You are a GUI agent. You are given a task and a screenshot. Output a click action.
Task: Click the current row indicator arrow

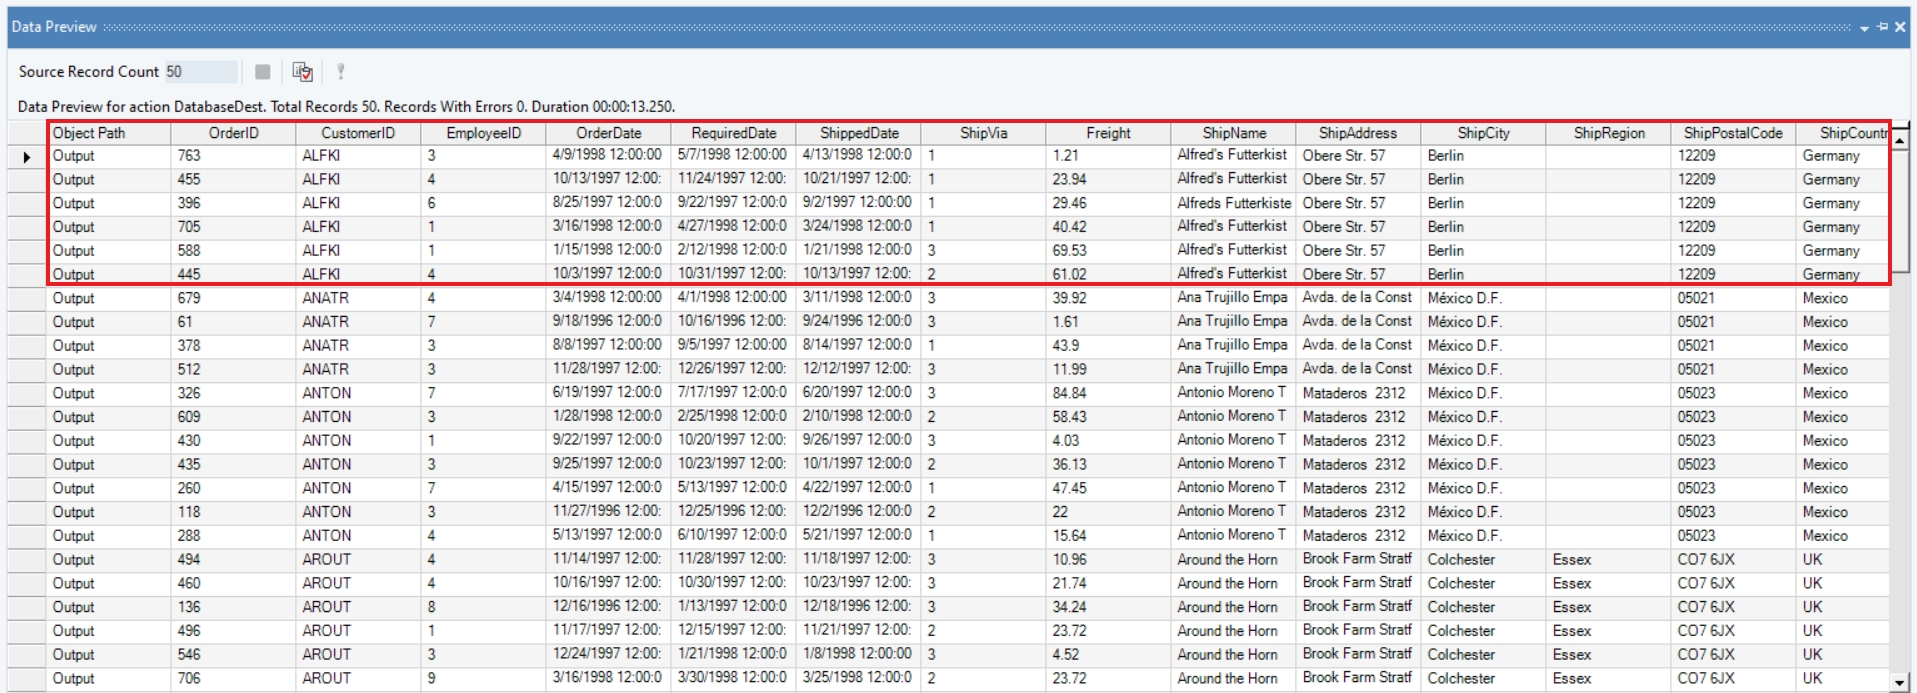coord(27,157)
